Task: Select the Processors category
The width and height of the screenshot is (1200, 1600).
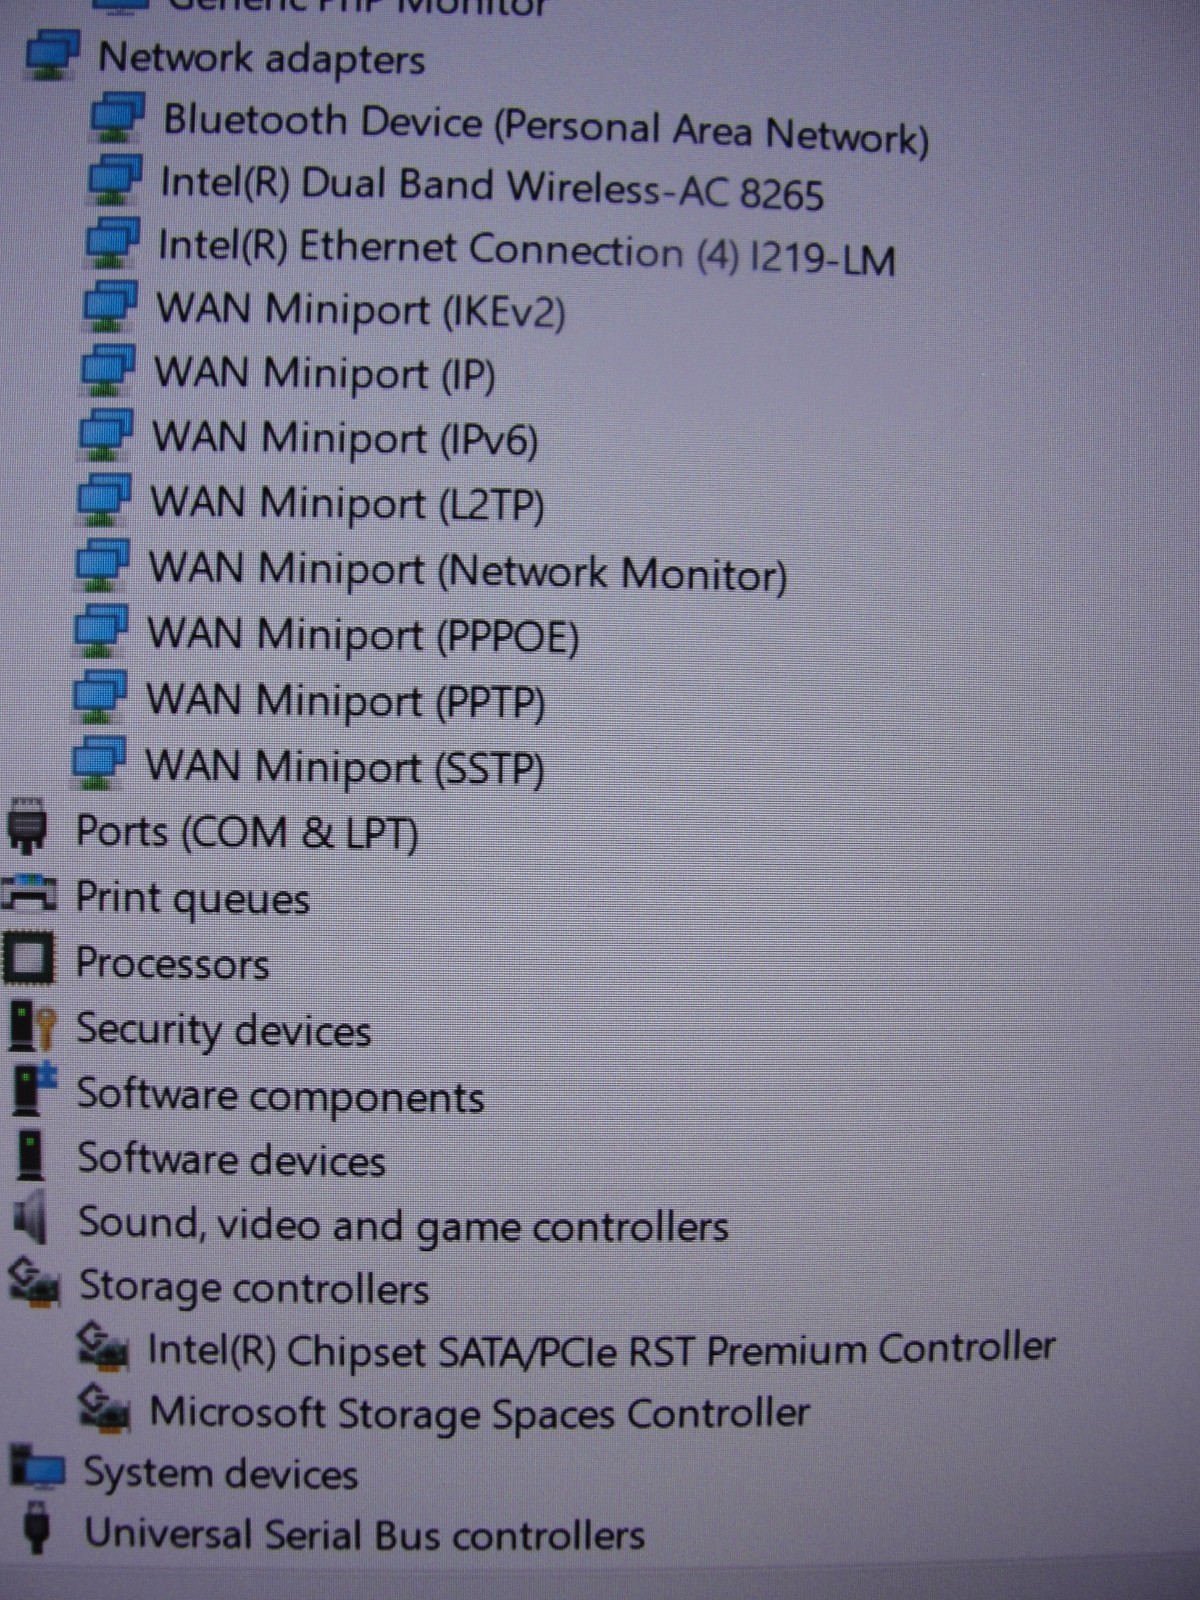Action: coord(173,964)
